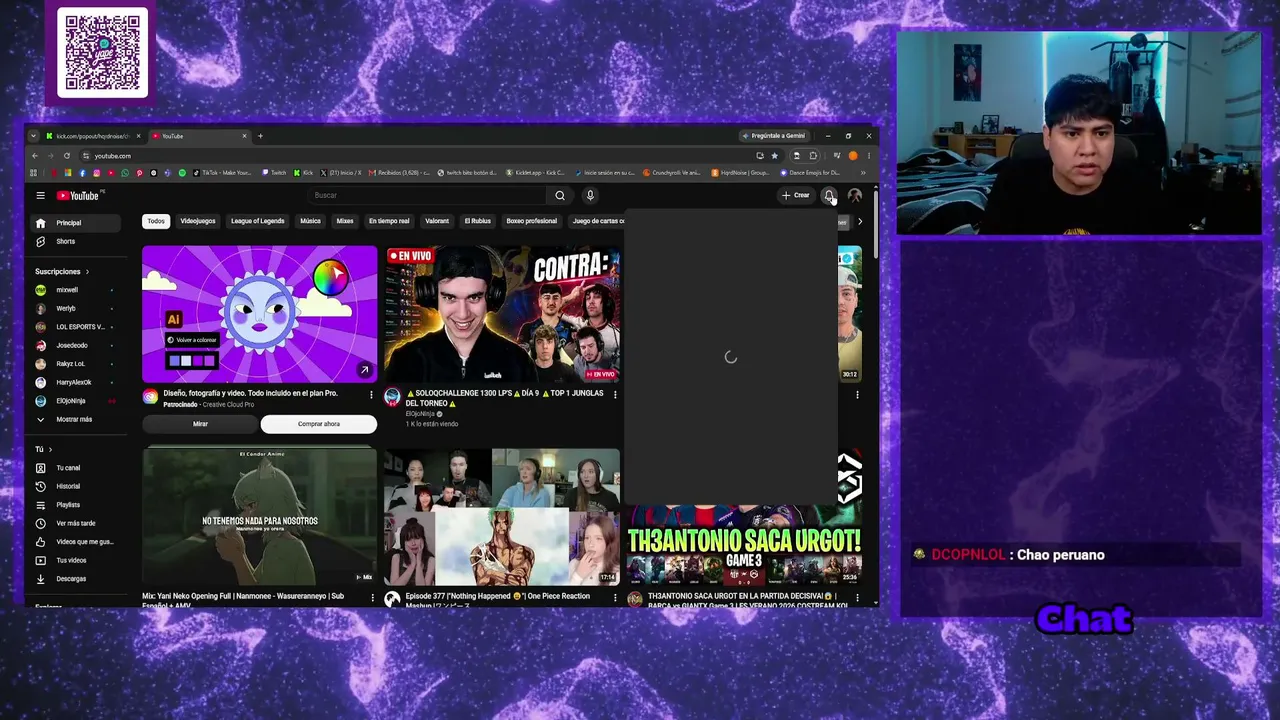Open the One Piece Reaction Mashup thumbnail
Screen dimensions: 1280x720
(x=502, y=517)
